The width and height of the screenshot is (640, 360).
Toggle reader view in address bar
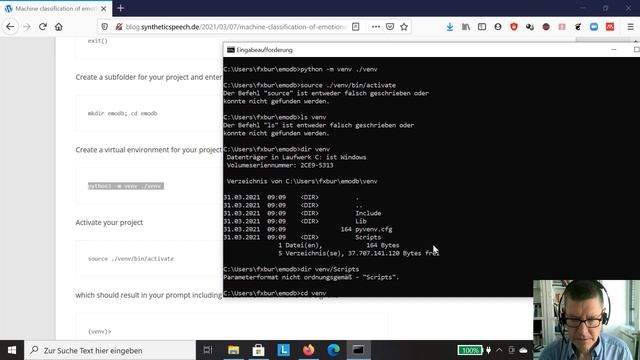(356, 27)
